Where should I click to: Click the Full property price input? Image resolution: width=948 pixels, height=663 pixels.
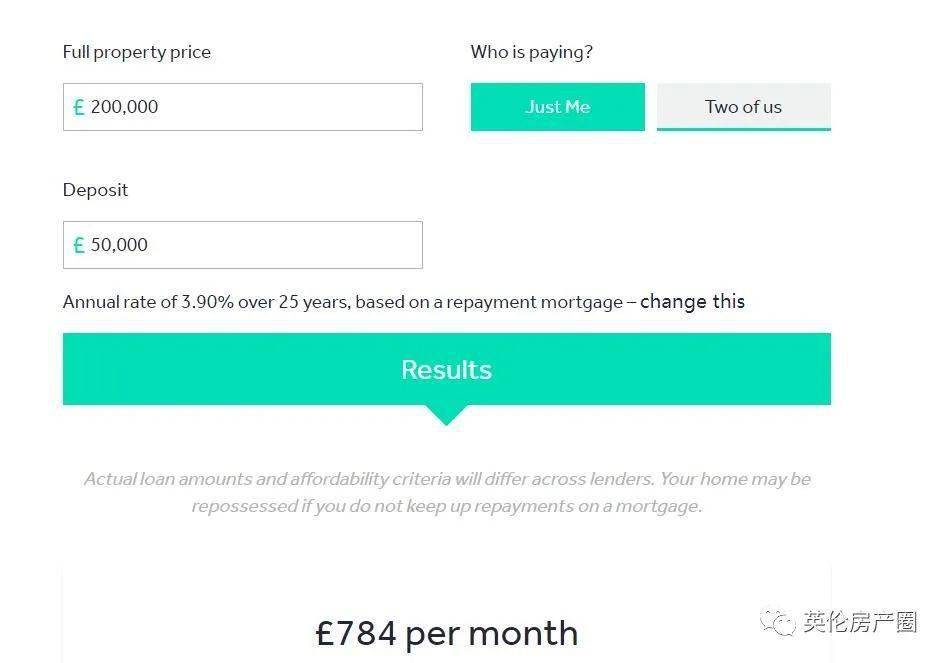[x=242, y=107]
